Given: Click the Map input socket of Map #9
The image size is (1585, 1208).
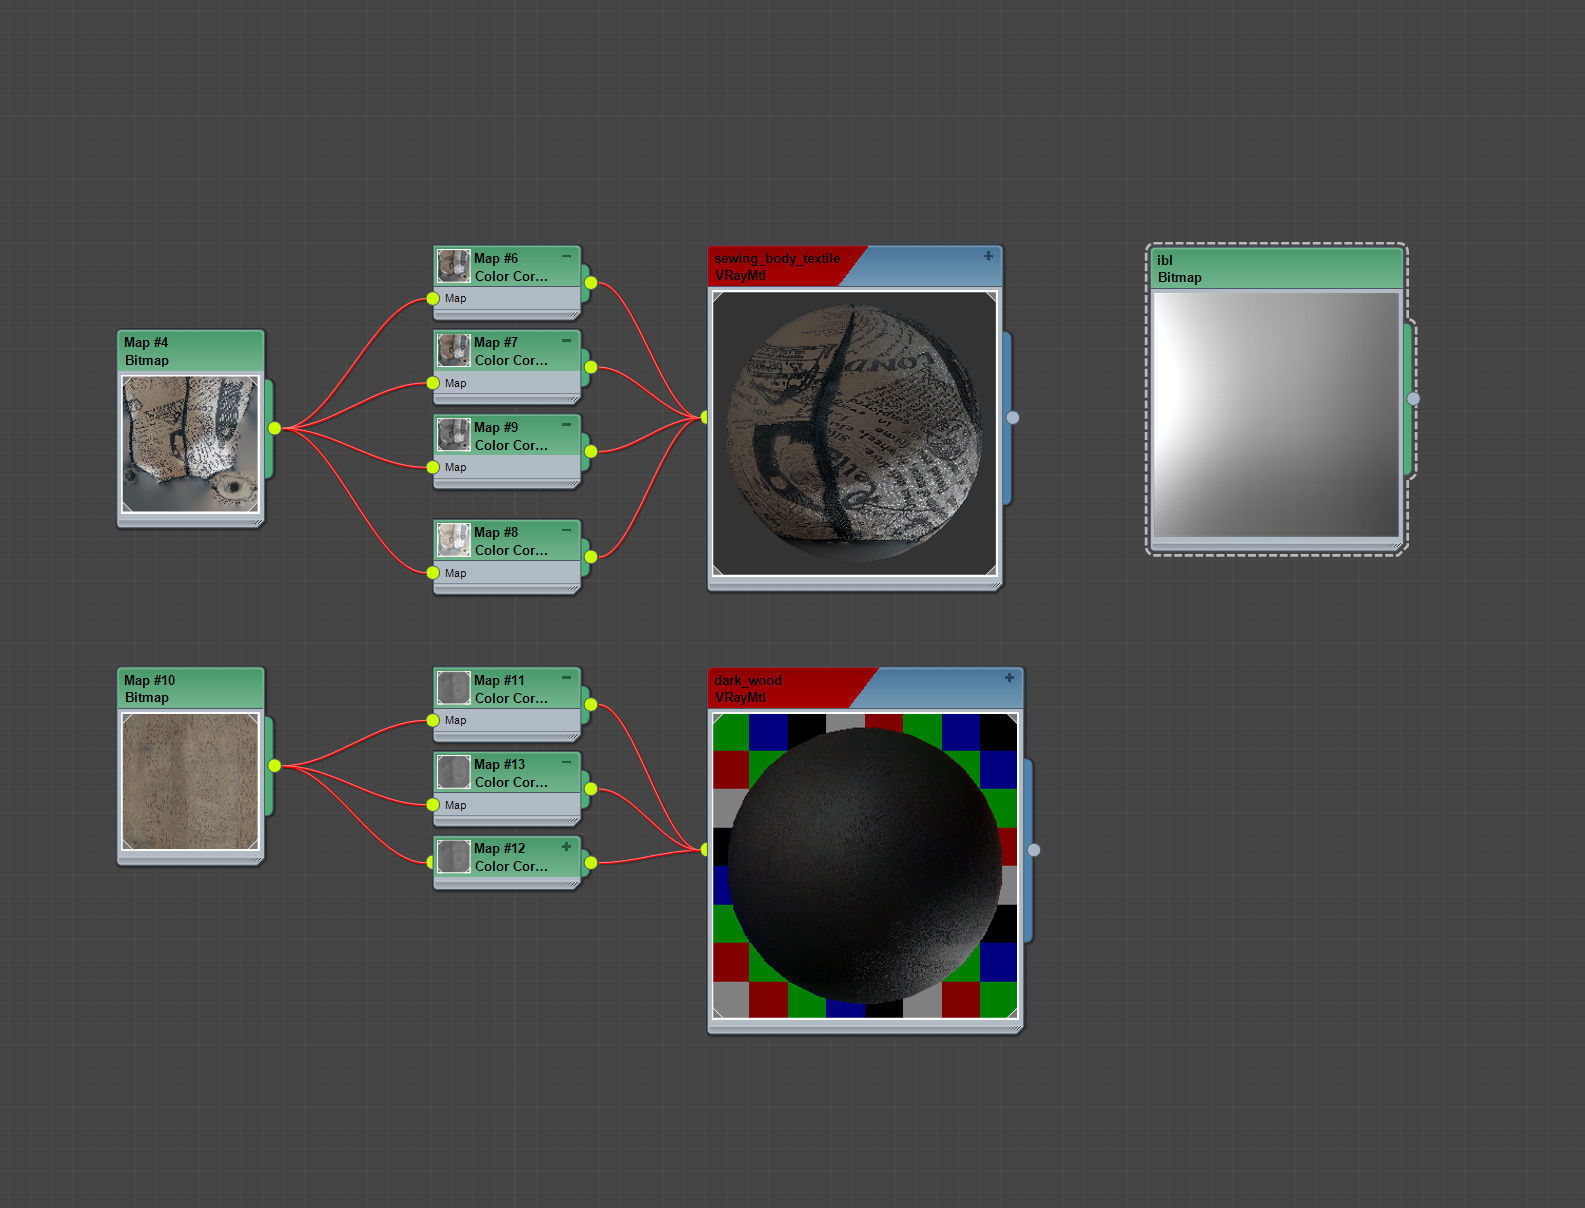Looking at the screenshot, I should [433, 467].
